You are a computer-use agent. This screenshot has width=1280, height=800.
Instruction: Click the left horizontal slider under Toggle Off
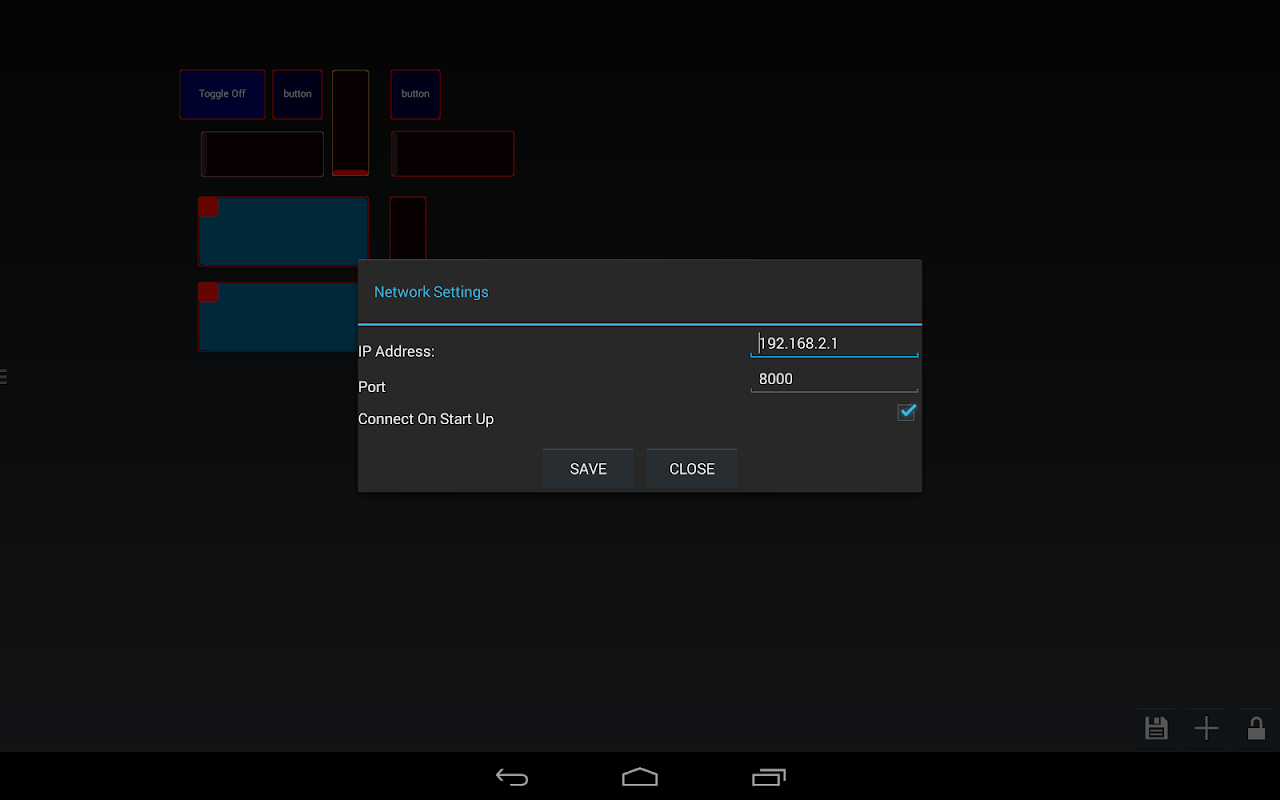tap(262, 154)
